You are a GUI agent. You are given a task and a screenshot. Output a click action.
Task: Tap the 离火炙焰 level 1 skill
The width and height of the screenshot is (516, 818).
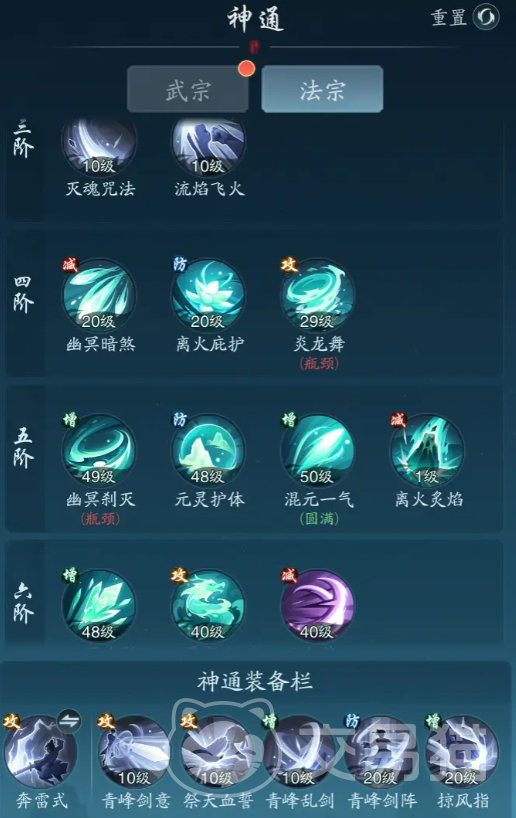tap(427, 451)
